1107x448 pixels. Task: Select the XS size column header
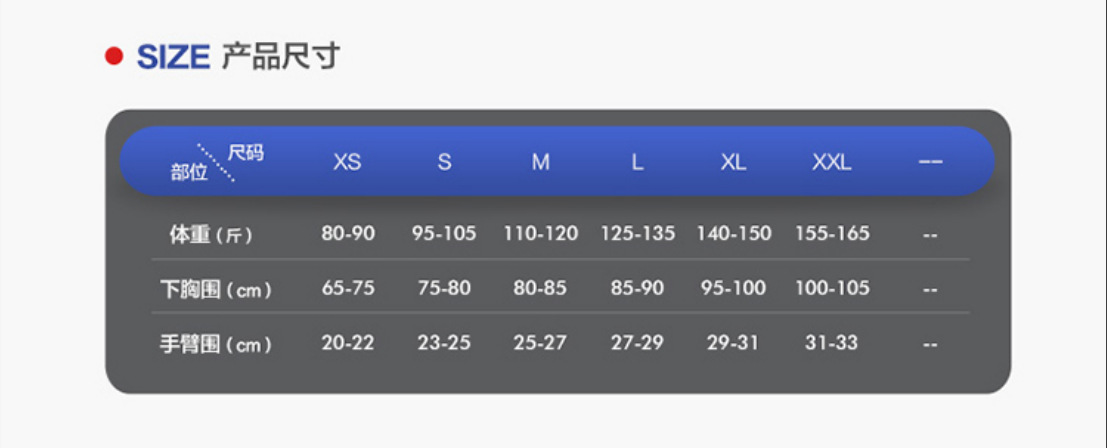coord(347,162)
